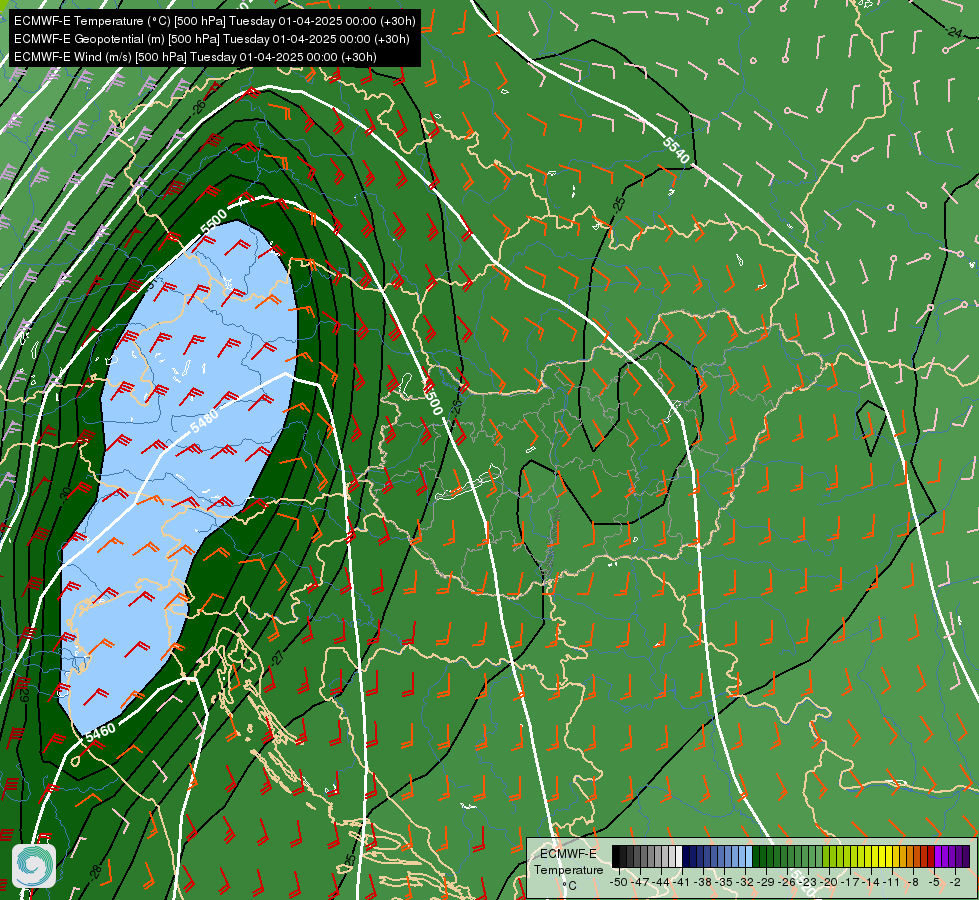Click the -5 legend tick value

click(x=933, y=882)
